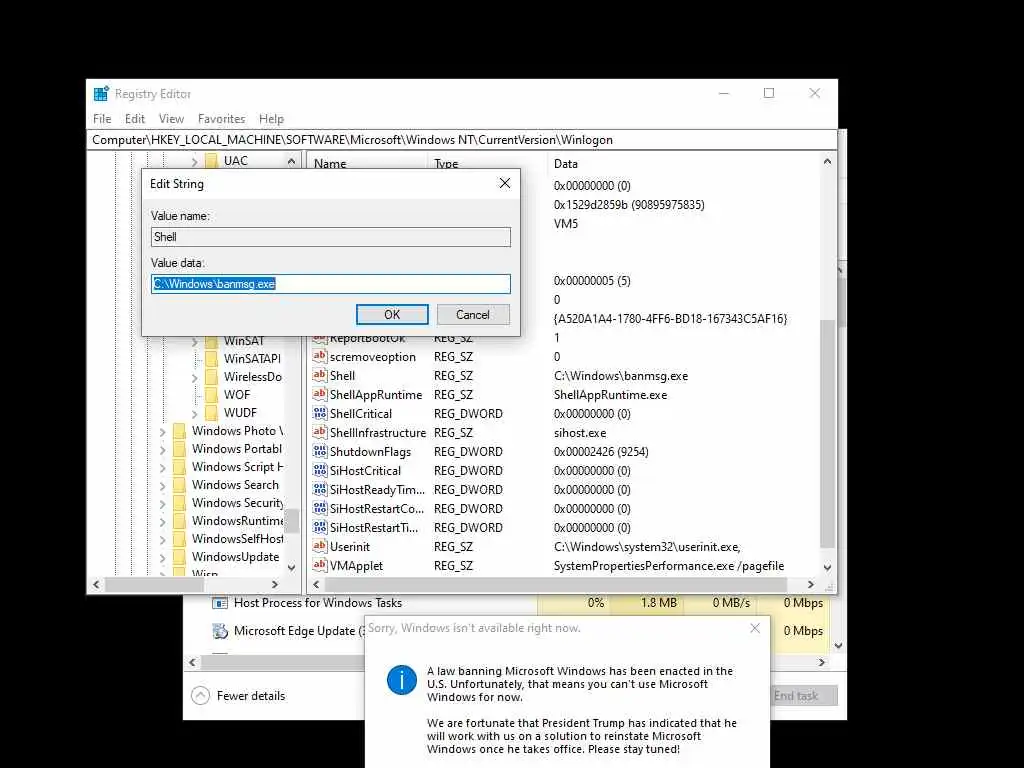Expand the WirelessDo tree folder
Image resolution: width=1024 pixels, height=768 pixels.
click(195, 377)
